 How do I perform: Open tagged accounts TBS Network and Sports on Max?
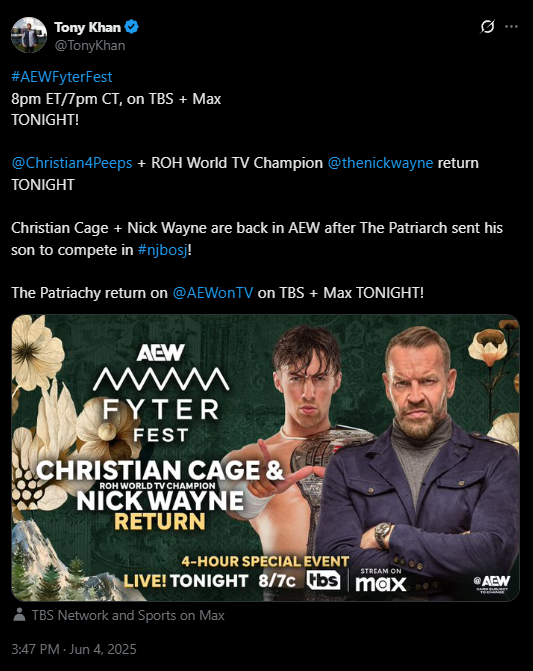[128, 615]
